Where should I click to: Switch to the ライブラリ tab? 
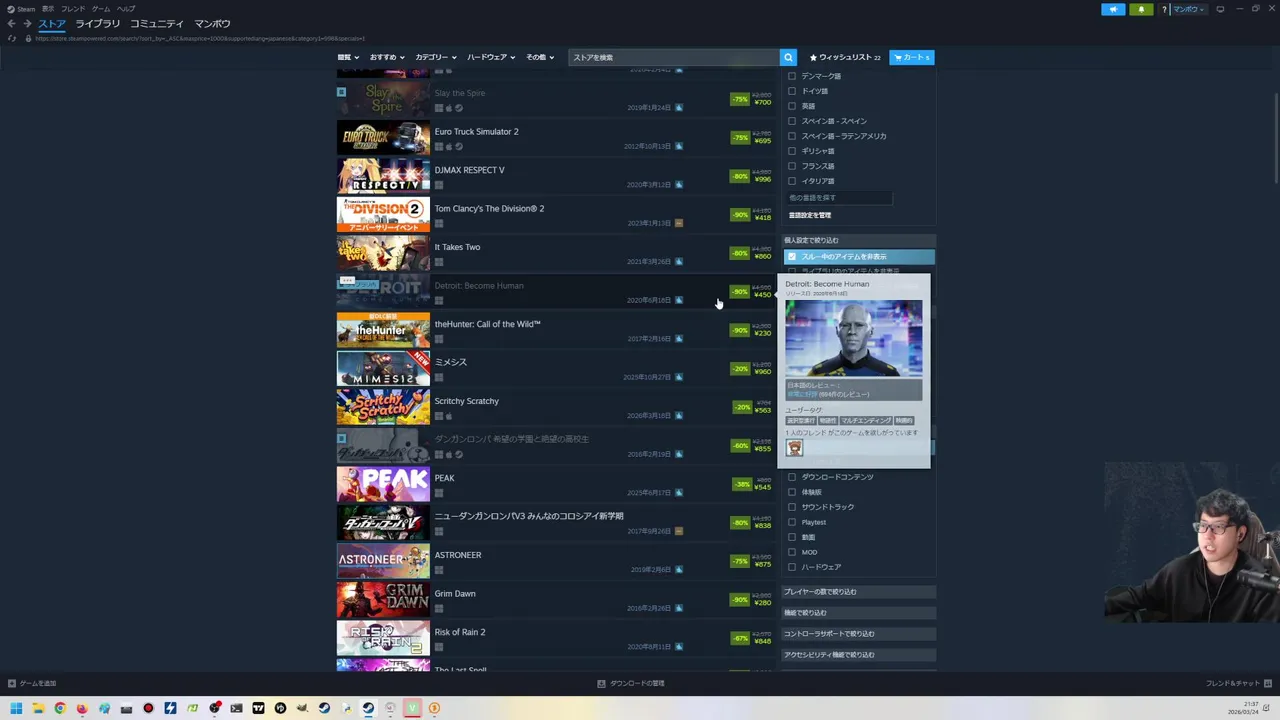pyautogui.click(x=97, y=23)
